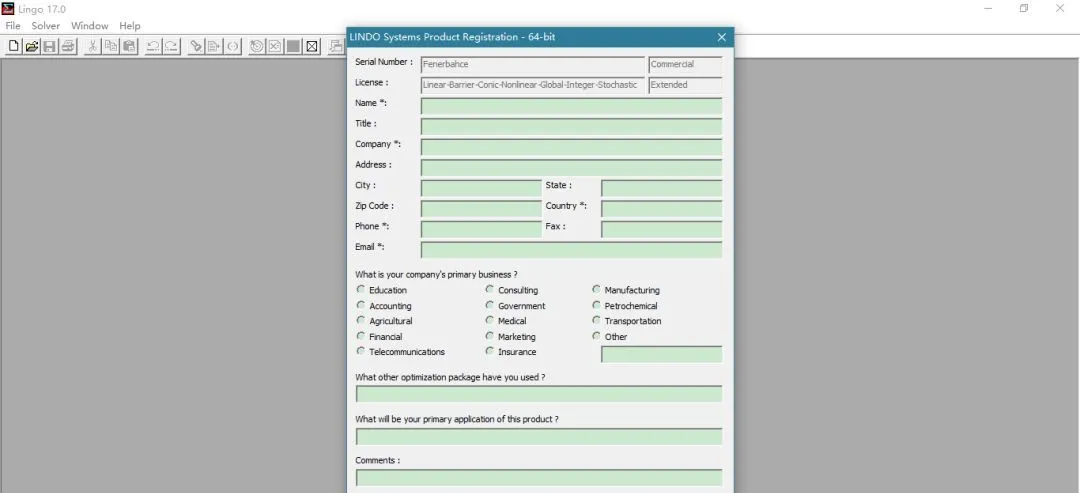Click the other optimization package field
Screen dimensions: 1080x493
coord(539,395)
